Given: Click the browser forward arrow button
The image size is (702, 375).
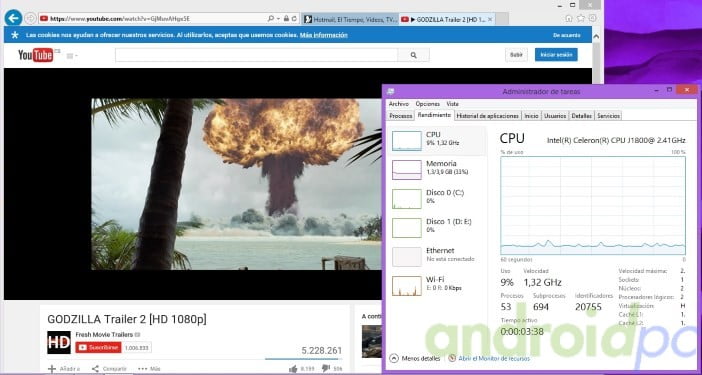Looking at the screenshot, I should (30, 19).
